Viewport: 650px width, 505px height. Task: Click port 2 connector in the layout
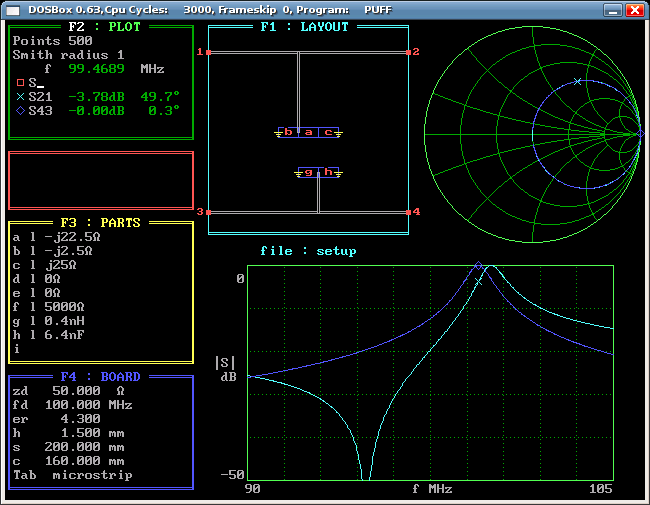[408, 52]
